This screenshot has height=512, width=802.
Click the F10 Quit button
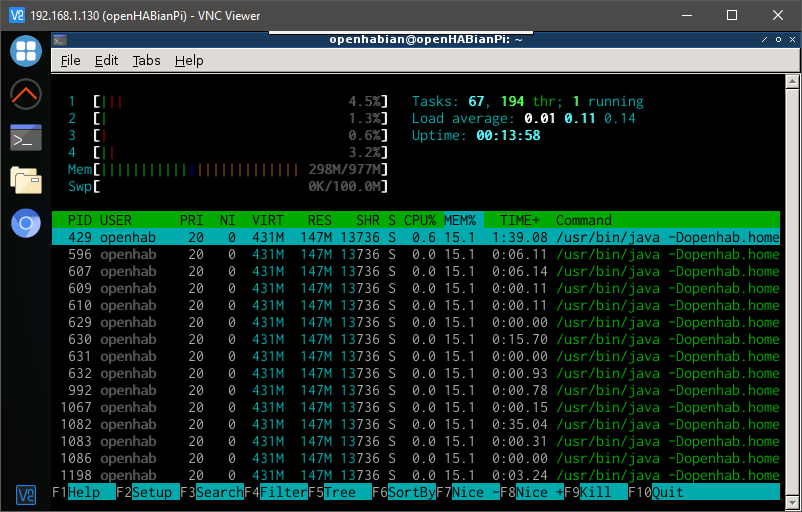668,492
